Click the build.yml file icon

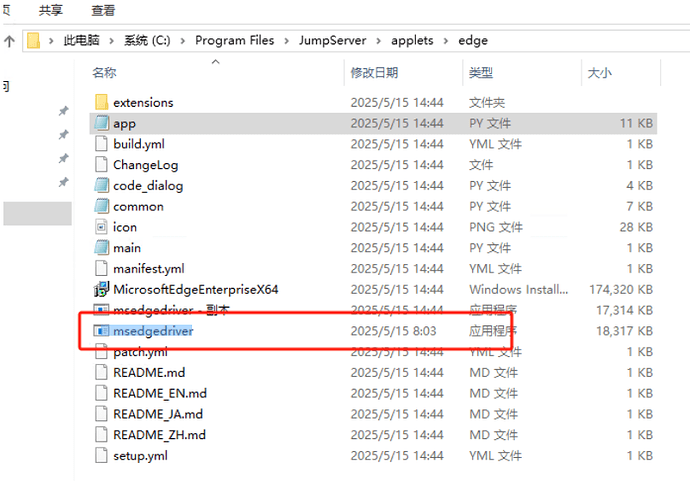point(101,143)
